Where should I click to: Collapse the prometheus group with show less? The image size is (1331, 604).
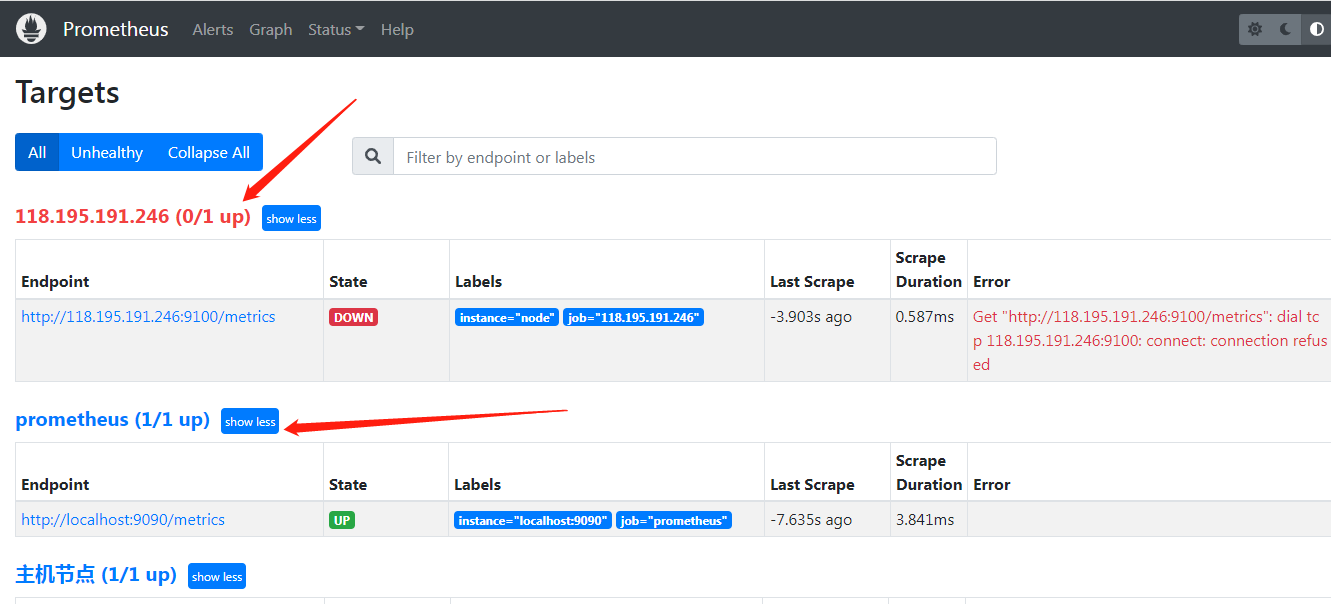tap(250, 421)
